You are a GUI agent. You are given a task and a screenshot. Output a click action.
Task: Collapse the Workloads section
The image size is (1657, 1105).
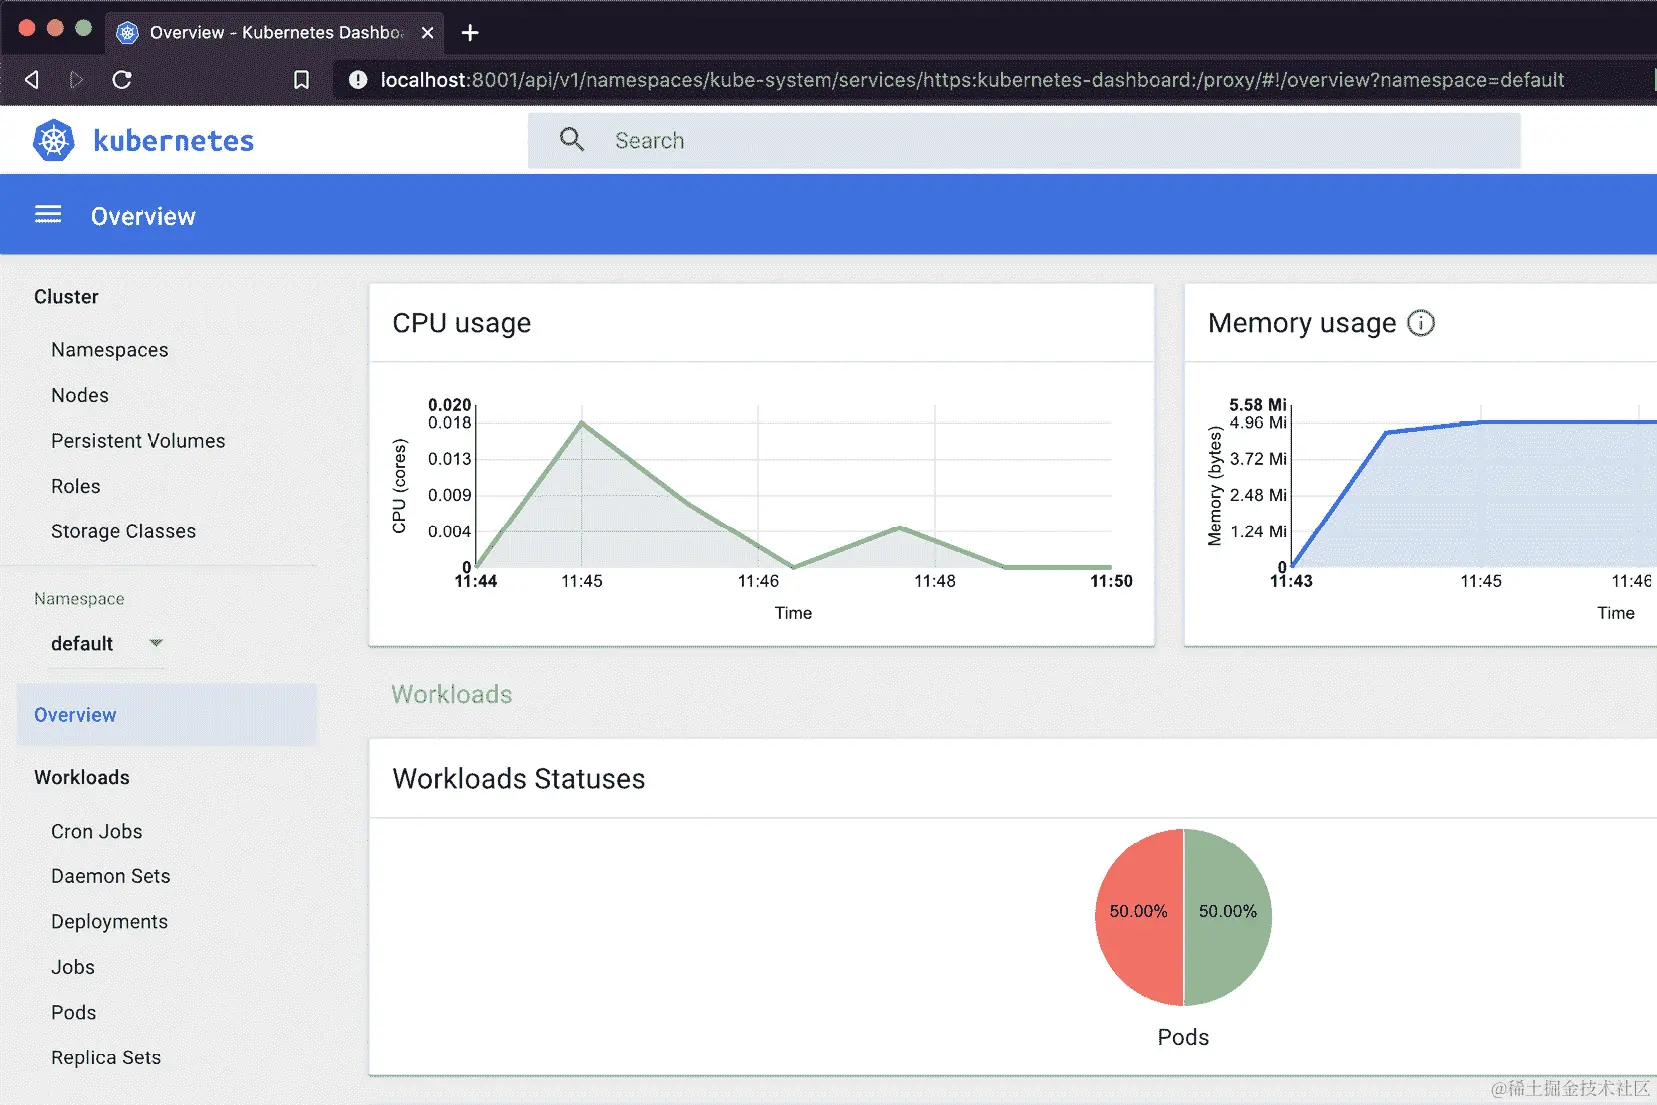pyautogui.click(x=81, y=777)
